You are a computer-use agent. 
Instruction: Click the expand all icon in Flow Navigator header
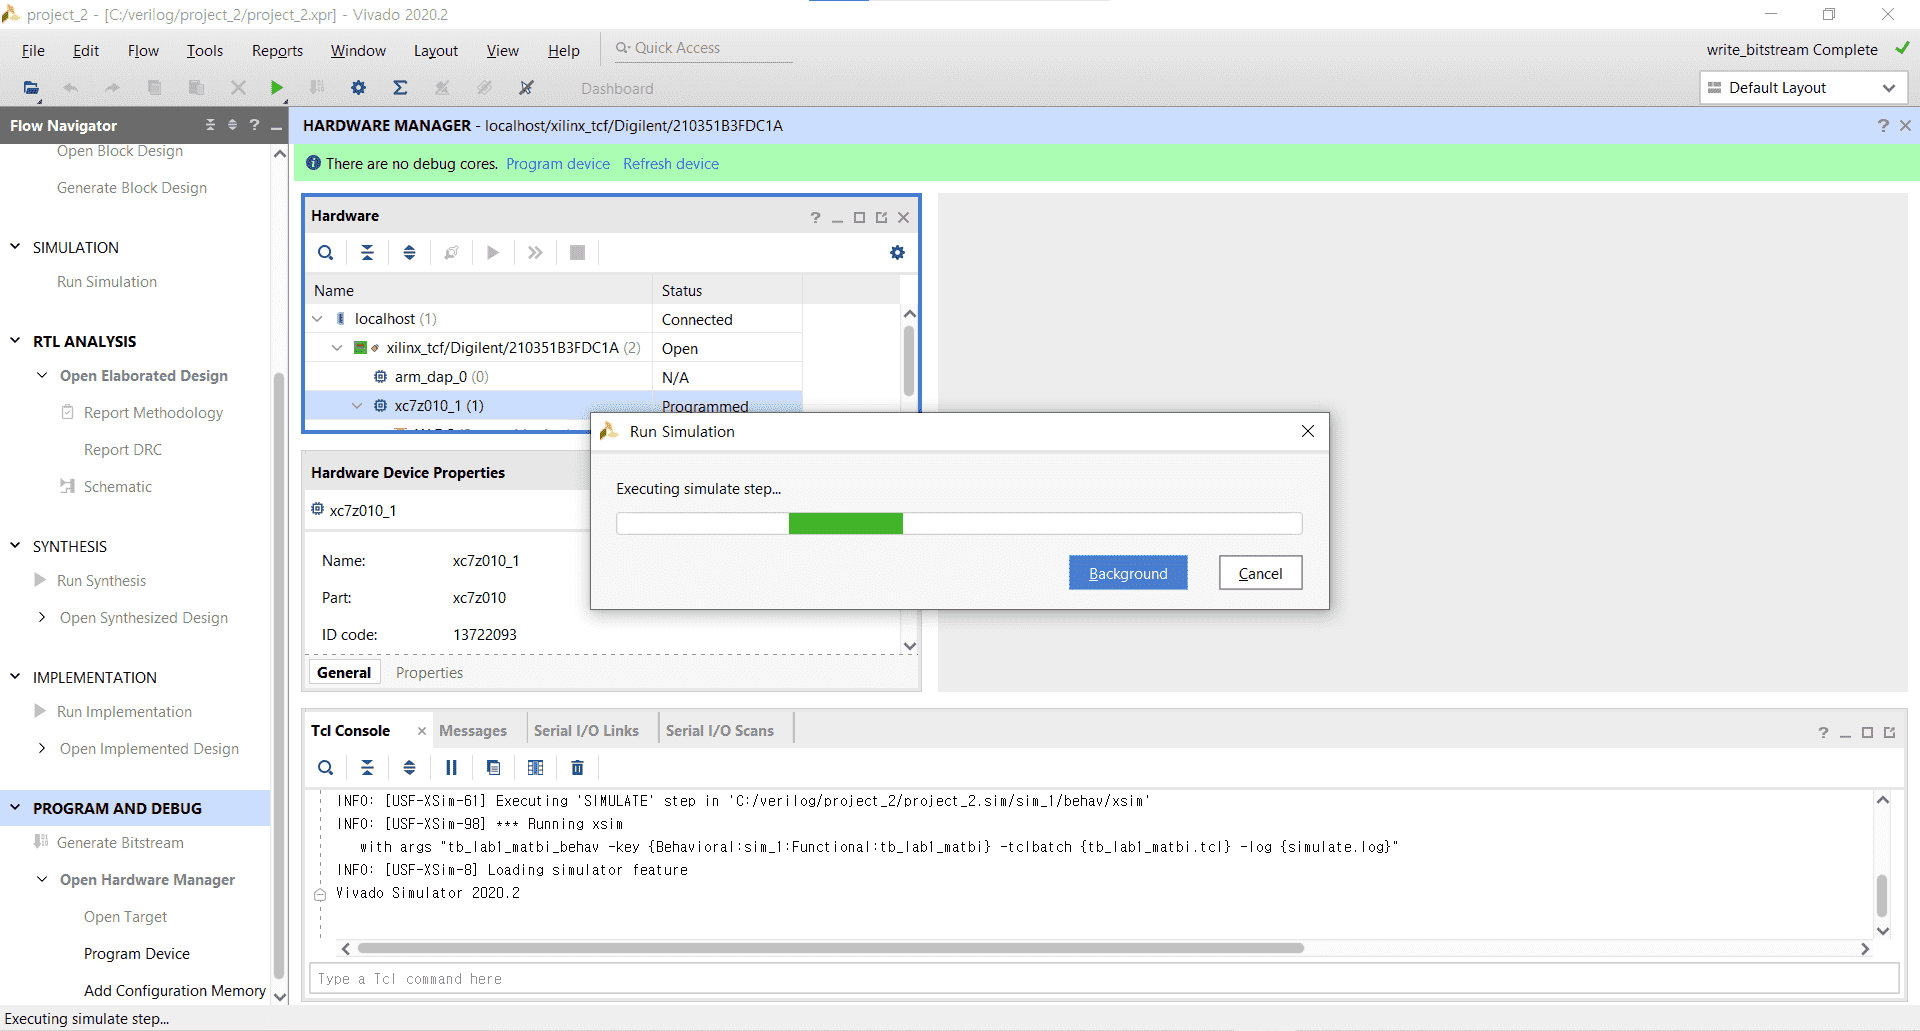(232, 125)
